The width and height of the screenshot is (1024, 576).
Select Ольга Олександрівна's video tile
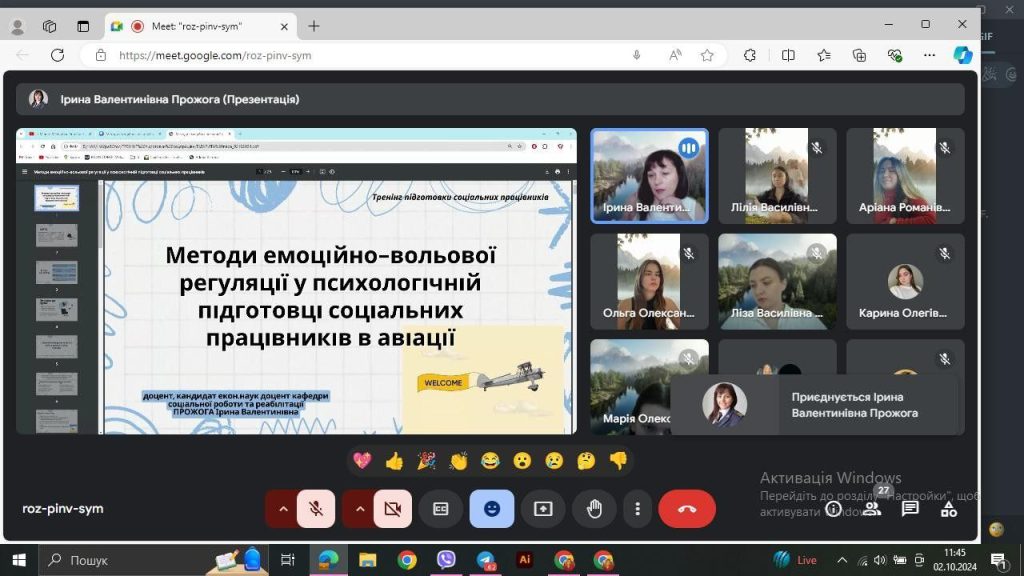(649, 281)
